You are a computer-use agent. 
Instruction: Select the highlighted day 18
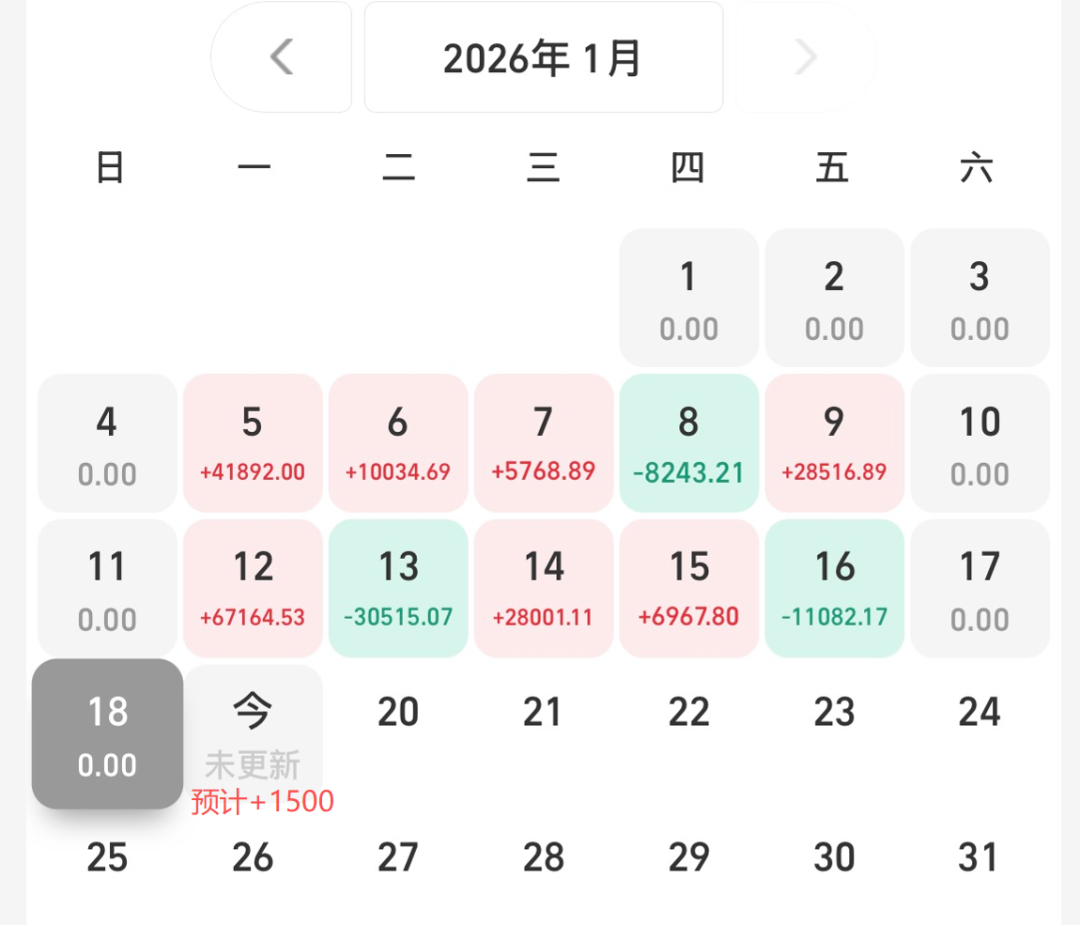(x=107, y=734)
